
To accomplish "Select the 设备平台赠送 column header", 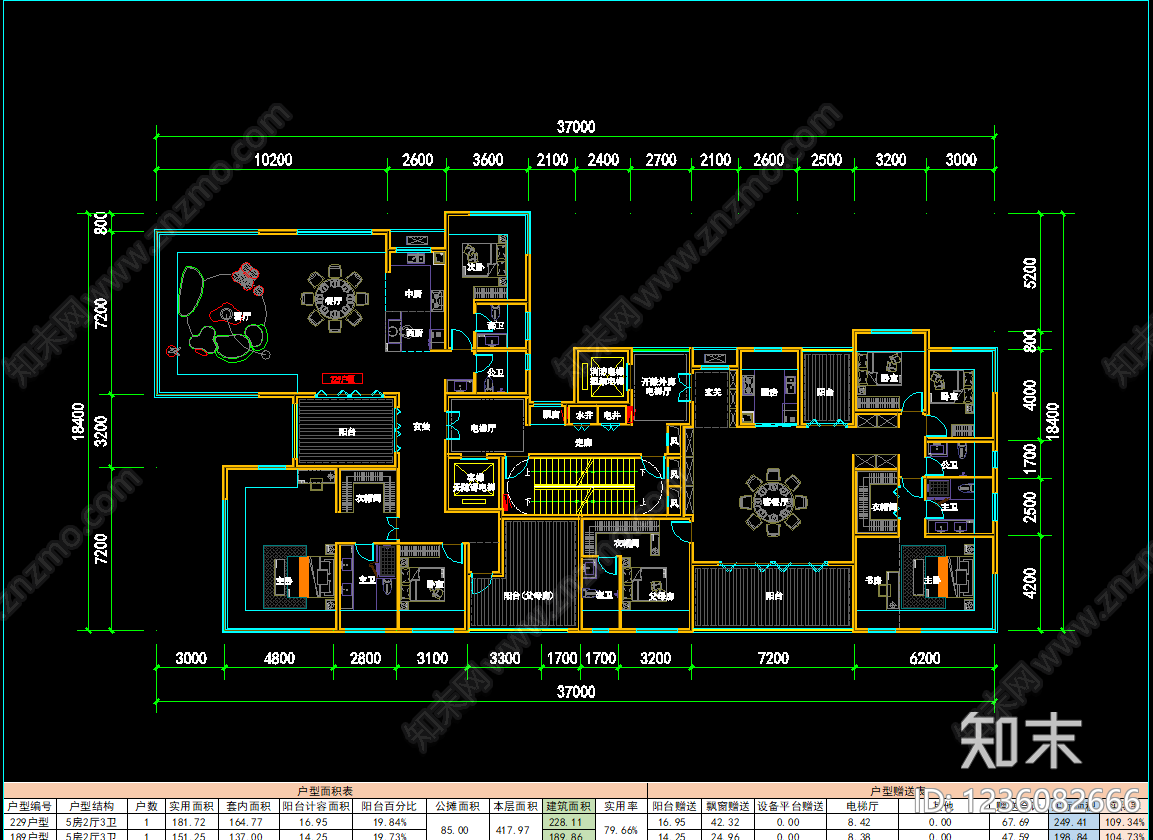I will coord(790,806).
